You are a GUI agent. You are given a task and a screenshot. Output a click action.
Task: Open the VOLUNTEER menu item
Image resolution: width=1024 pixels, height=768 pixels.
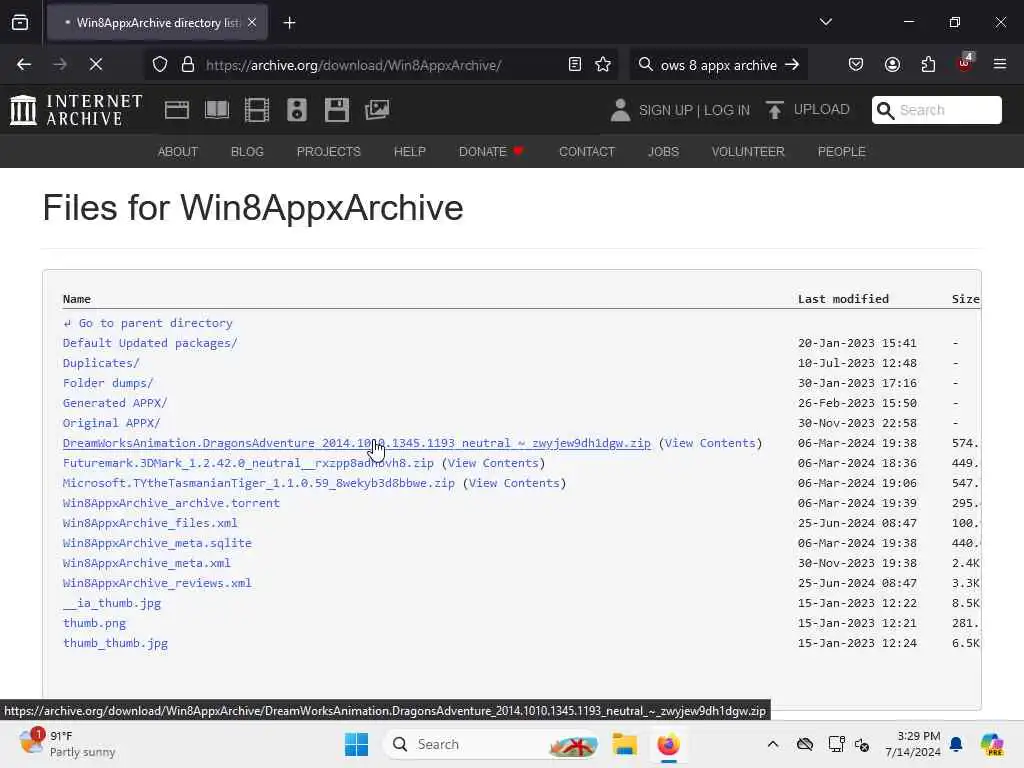[x=748, y=152]
